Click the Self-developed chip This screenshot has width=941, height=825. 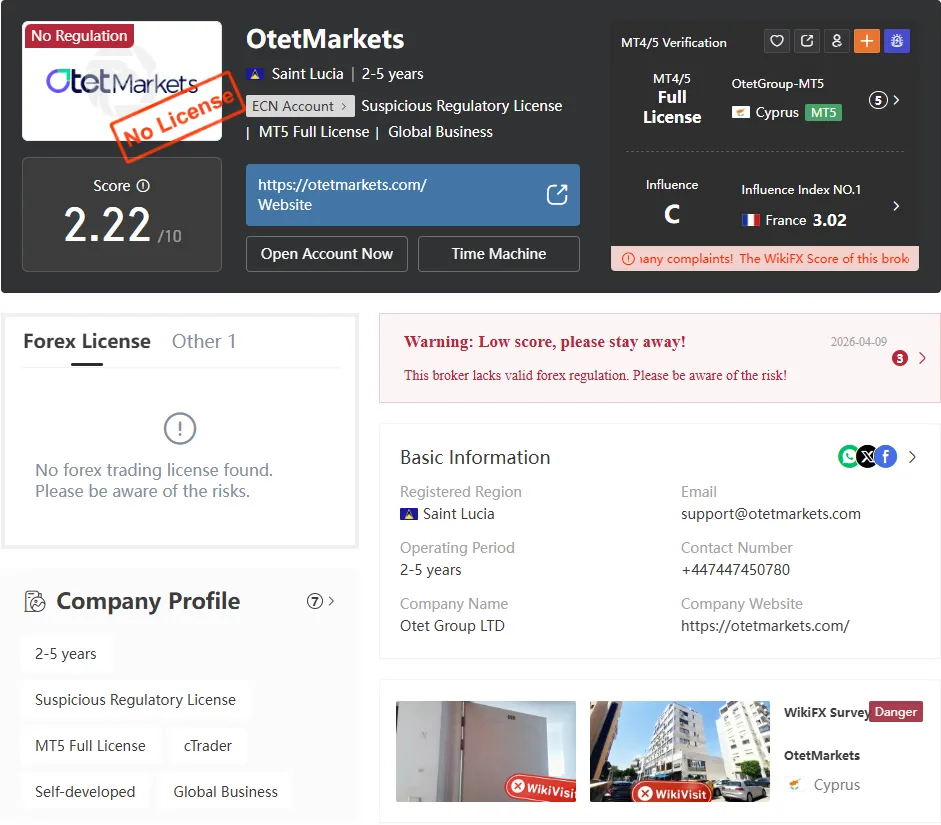coord(85,792)
